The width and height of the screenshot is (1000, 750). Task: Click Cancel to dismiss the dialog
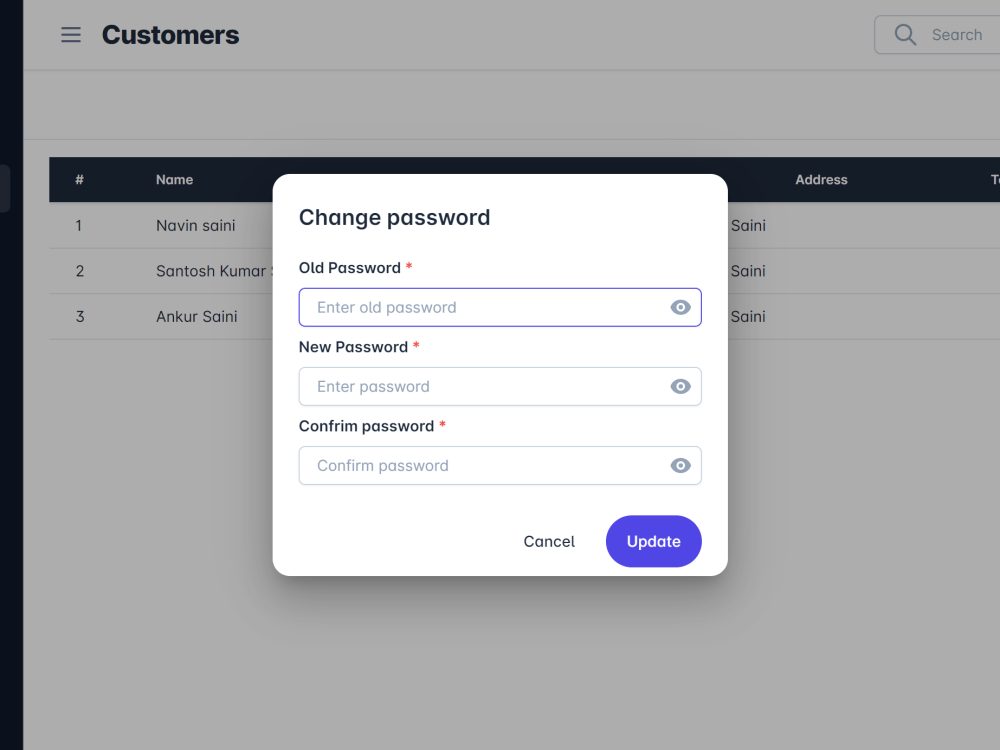pos(548,541)
